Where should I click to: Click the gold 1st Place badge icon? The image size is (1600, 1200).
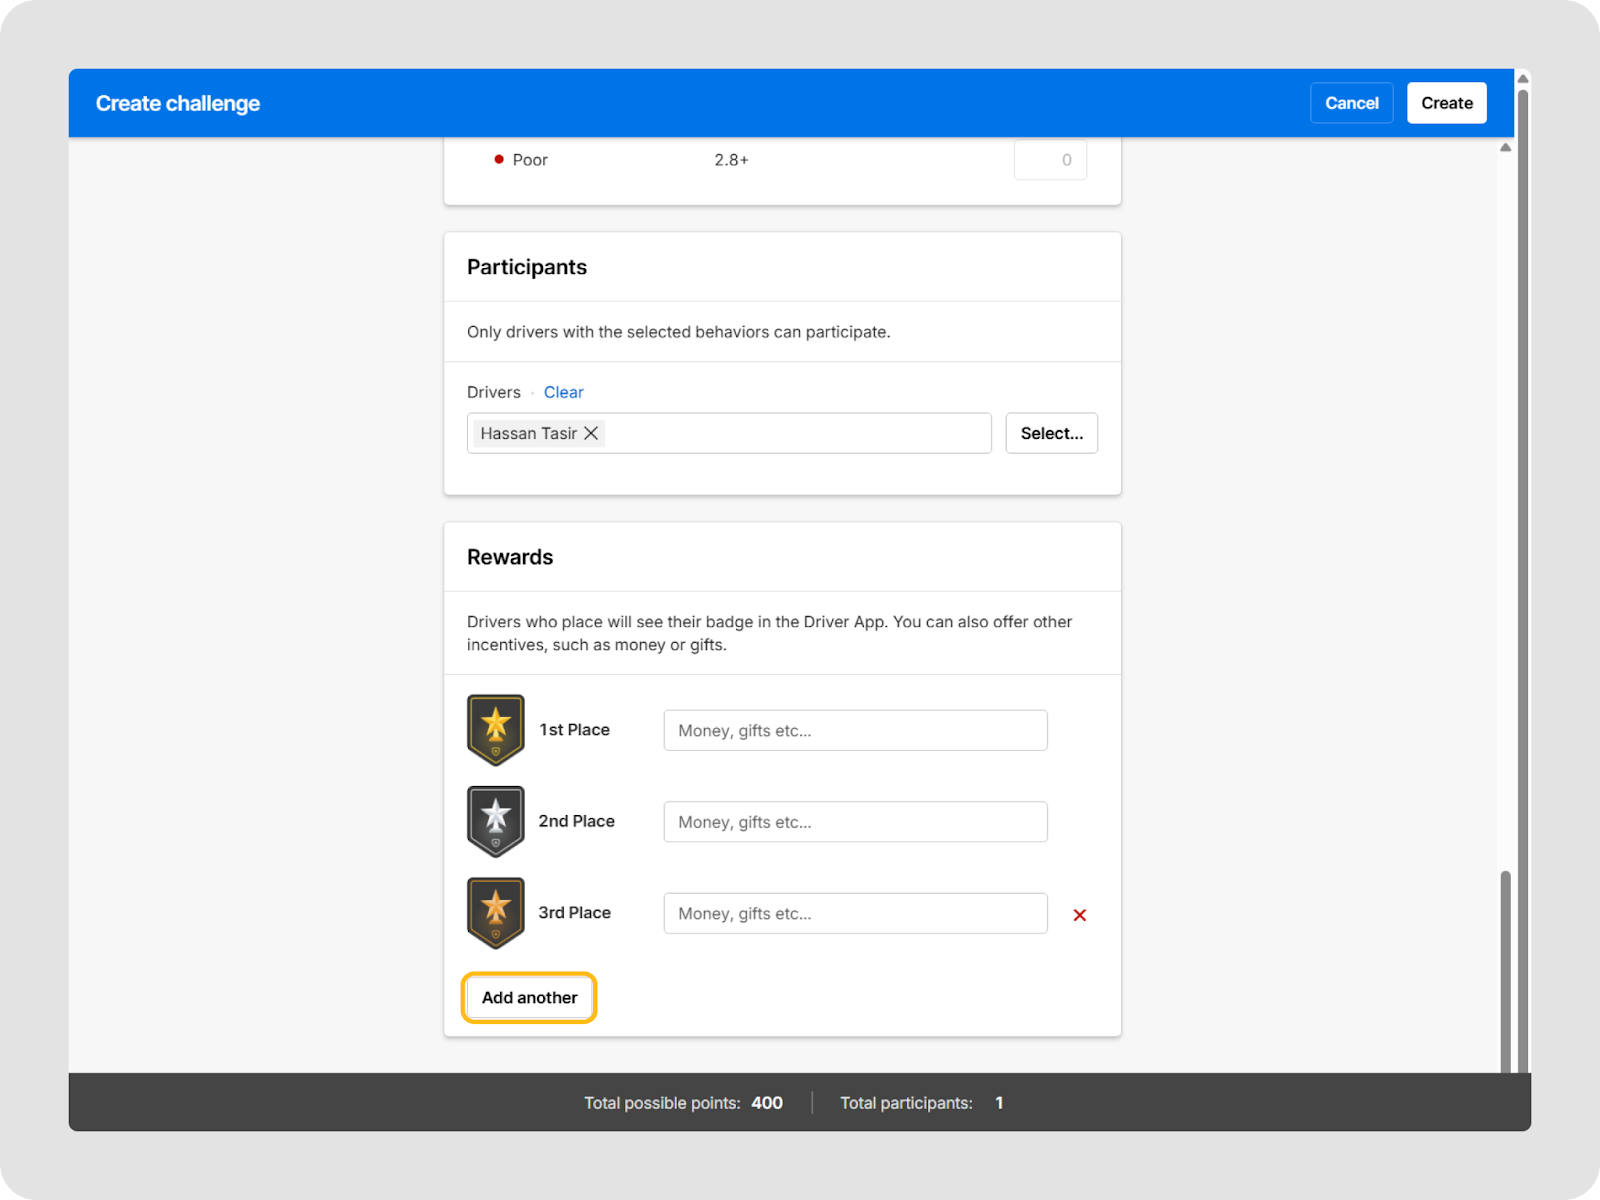coord(495,730)
